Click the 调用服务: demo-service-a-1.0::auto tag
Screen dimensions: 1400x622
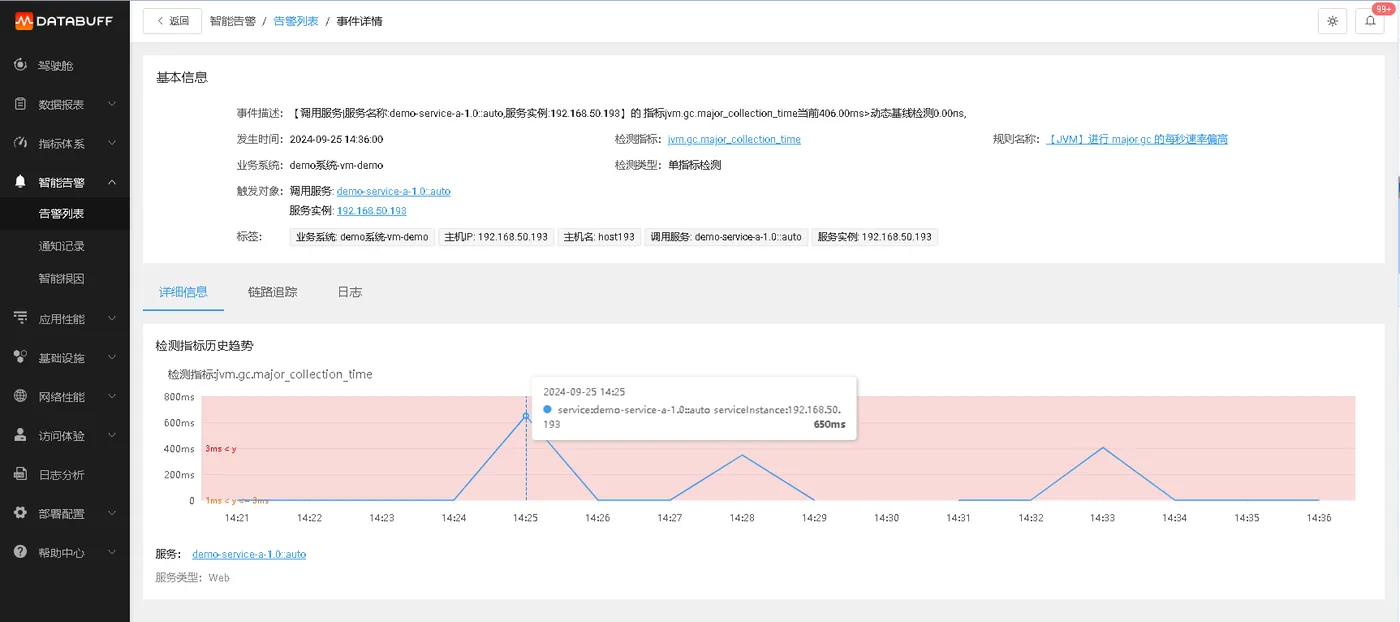point(726,237)
